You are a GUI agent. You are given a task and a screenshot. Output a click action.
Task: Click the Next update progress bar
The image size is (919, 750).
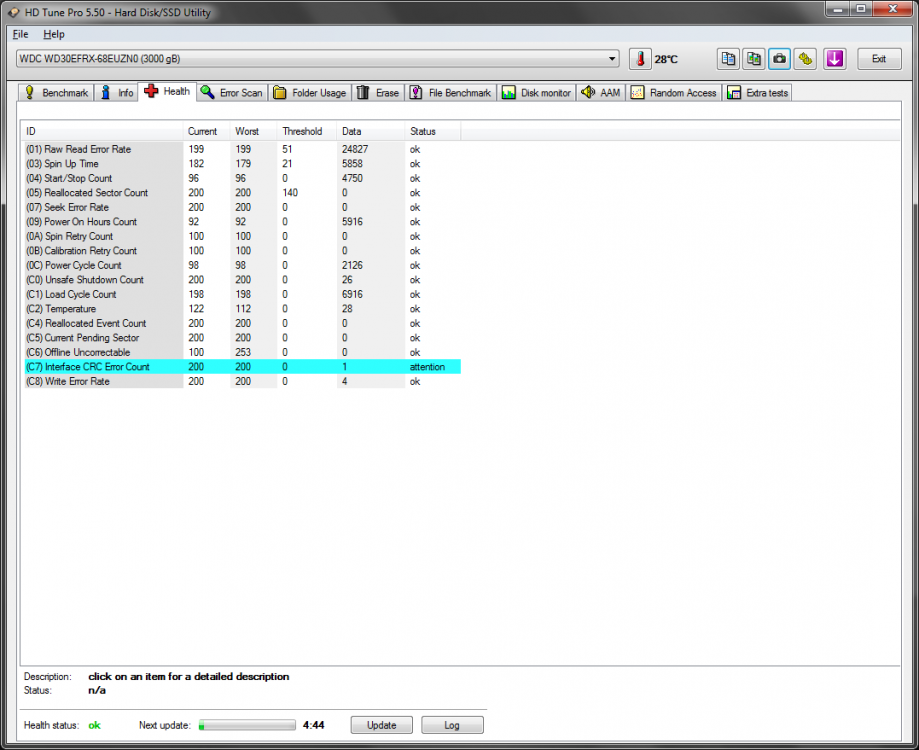click(x=247, y=725)
